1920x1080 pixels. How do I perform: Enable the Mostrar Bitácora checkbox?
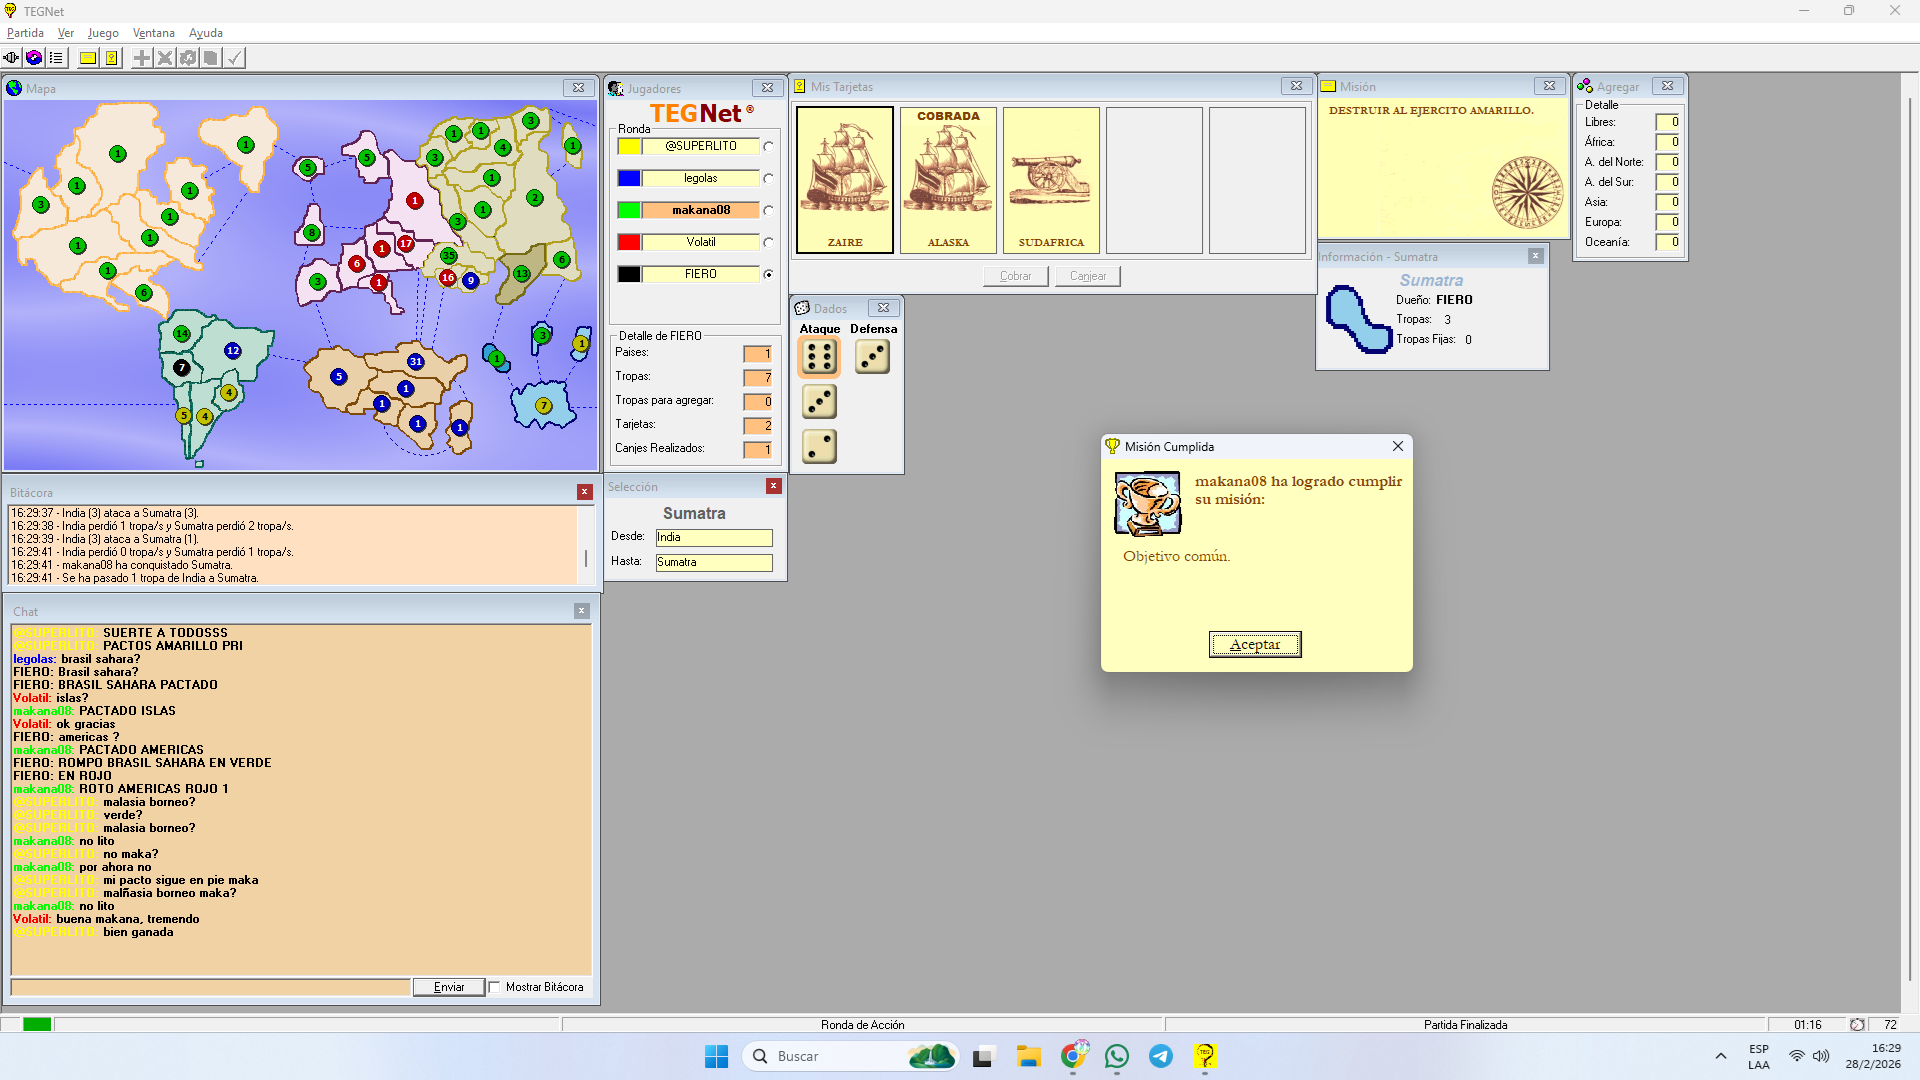[x=494, y=987]
